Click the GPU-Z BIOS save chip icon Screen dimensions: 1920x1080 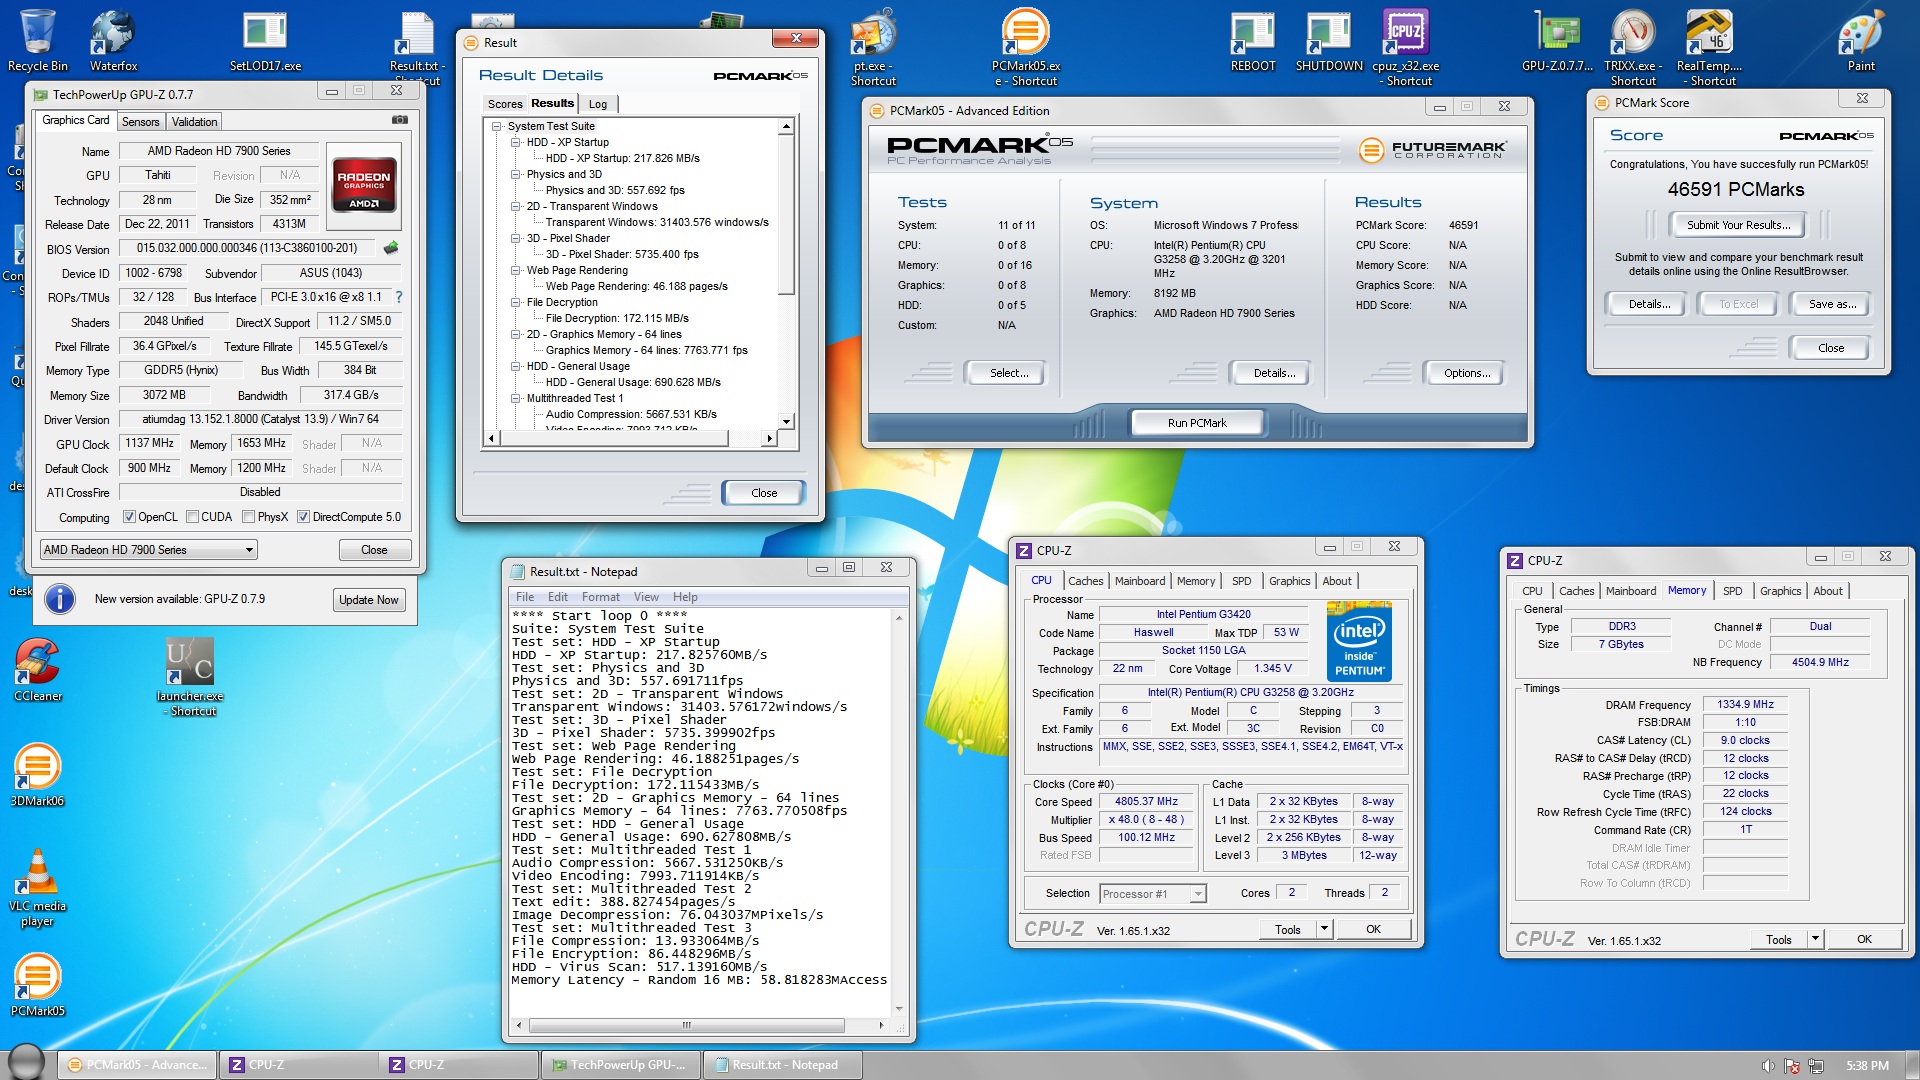[391, 248]
